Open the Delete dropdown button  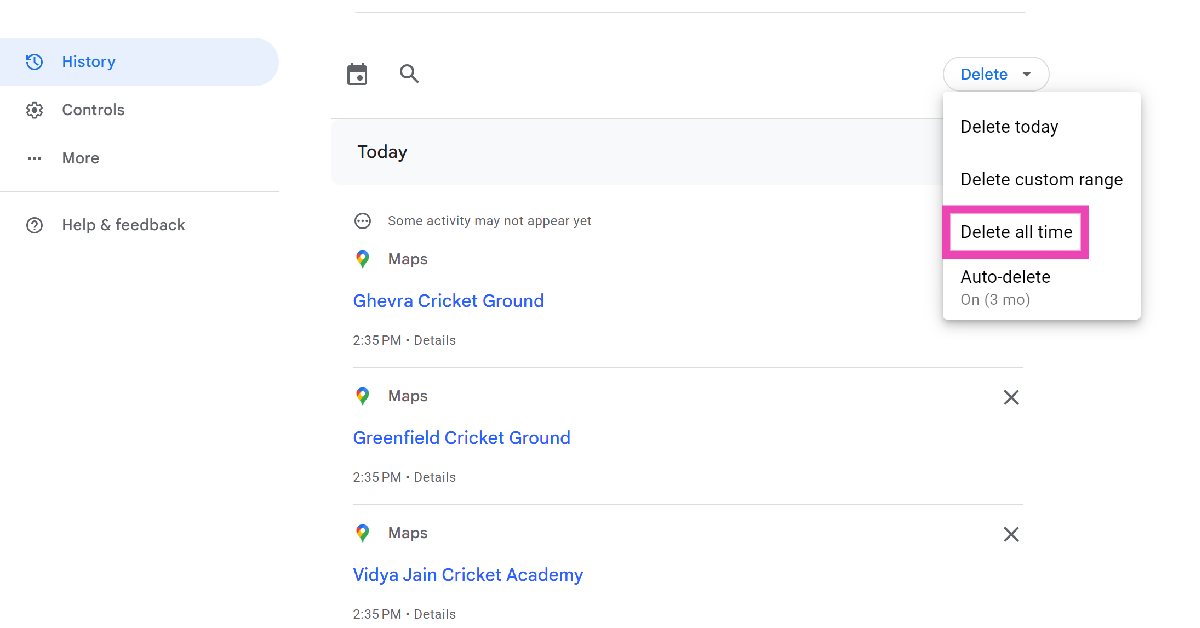tap(985, 74)
